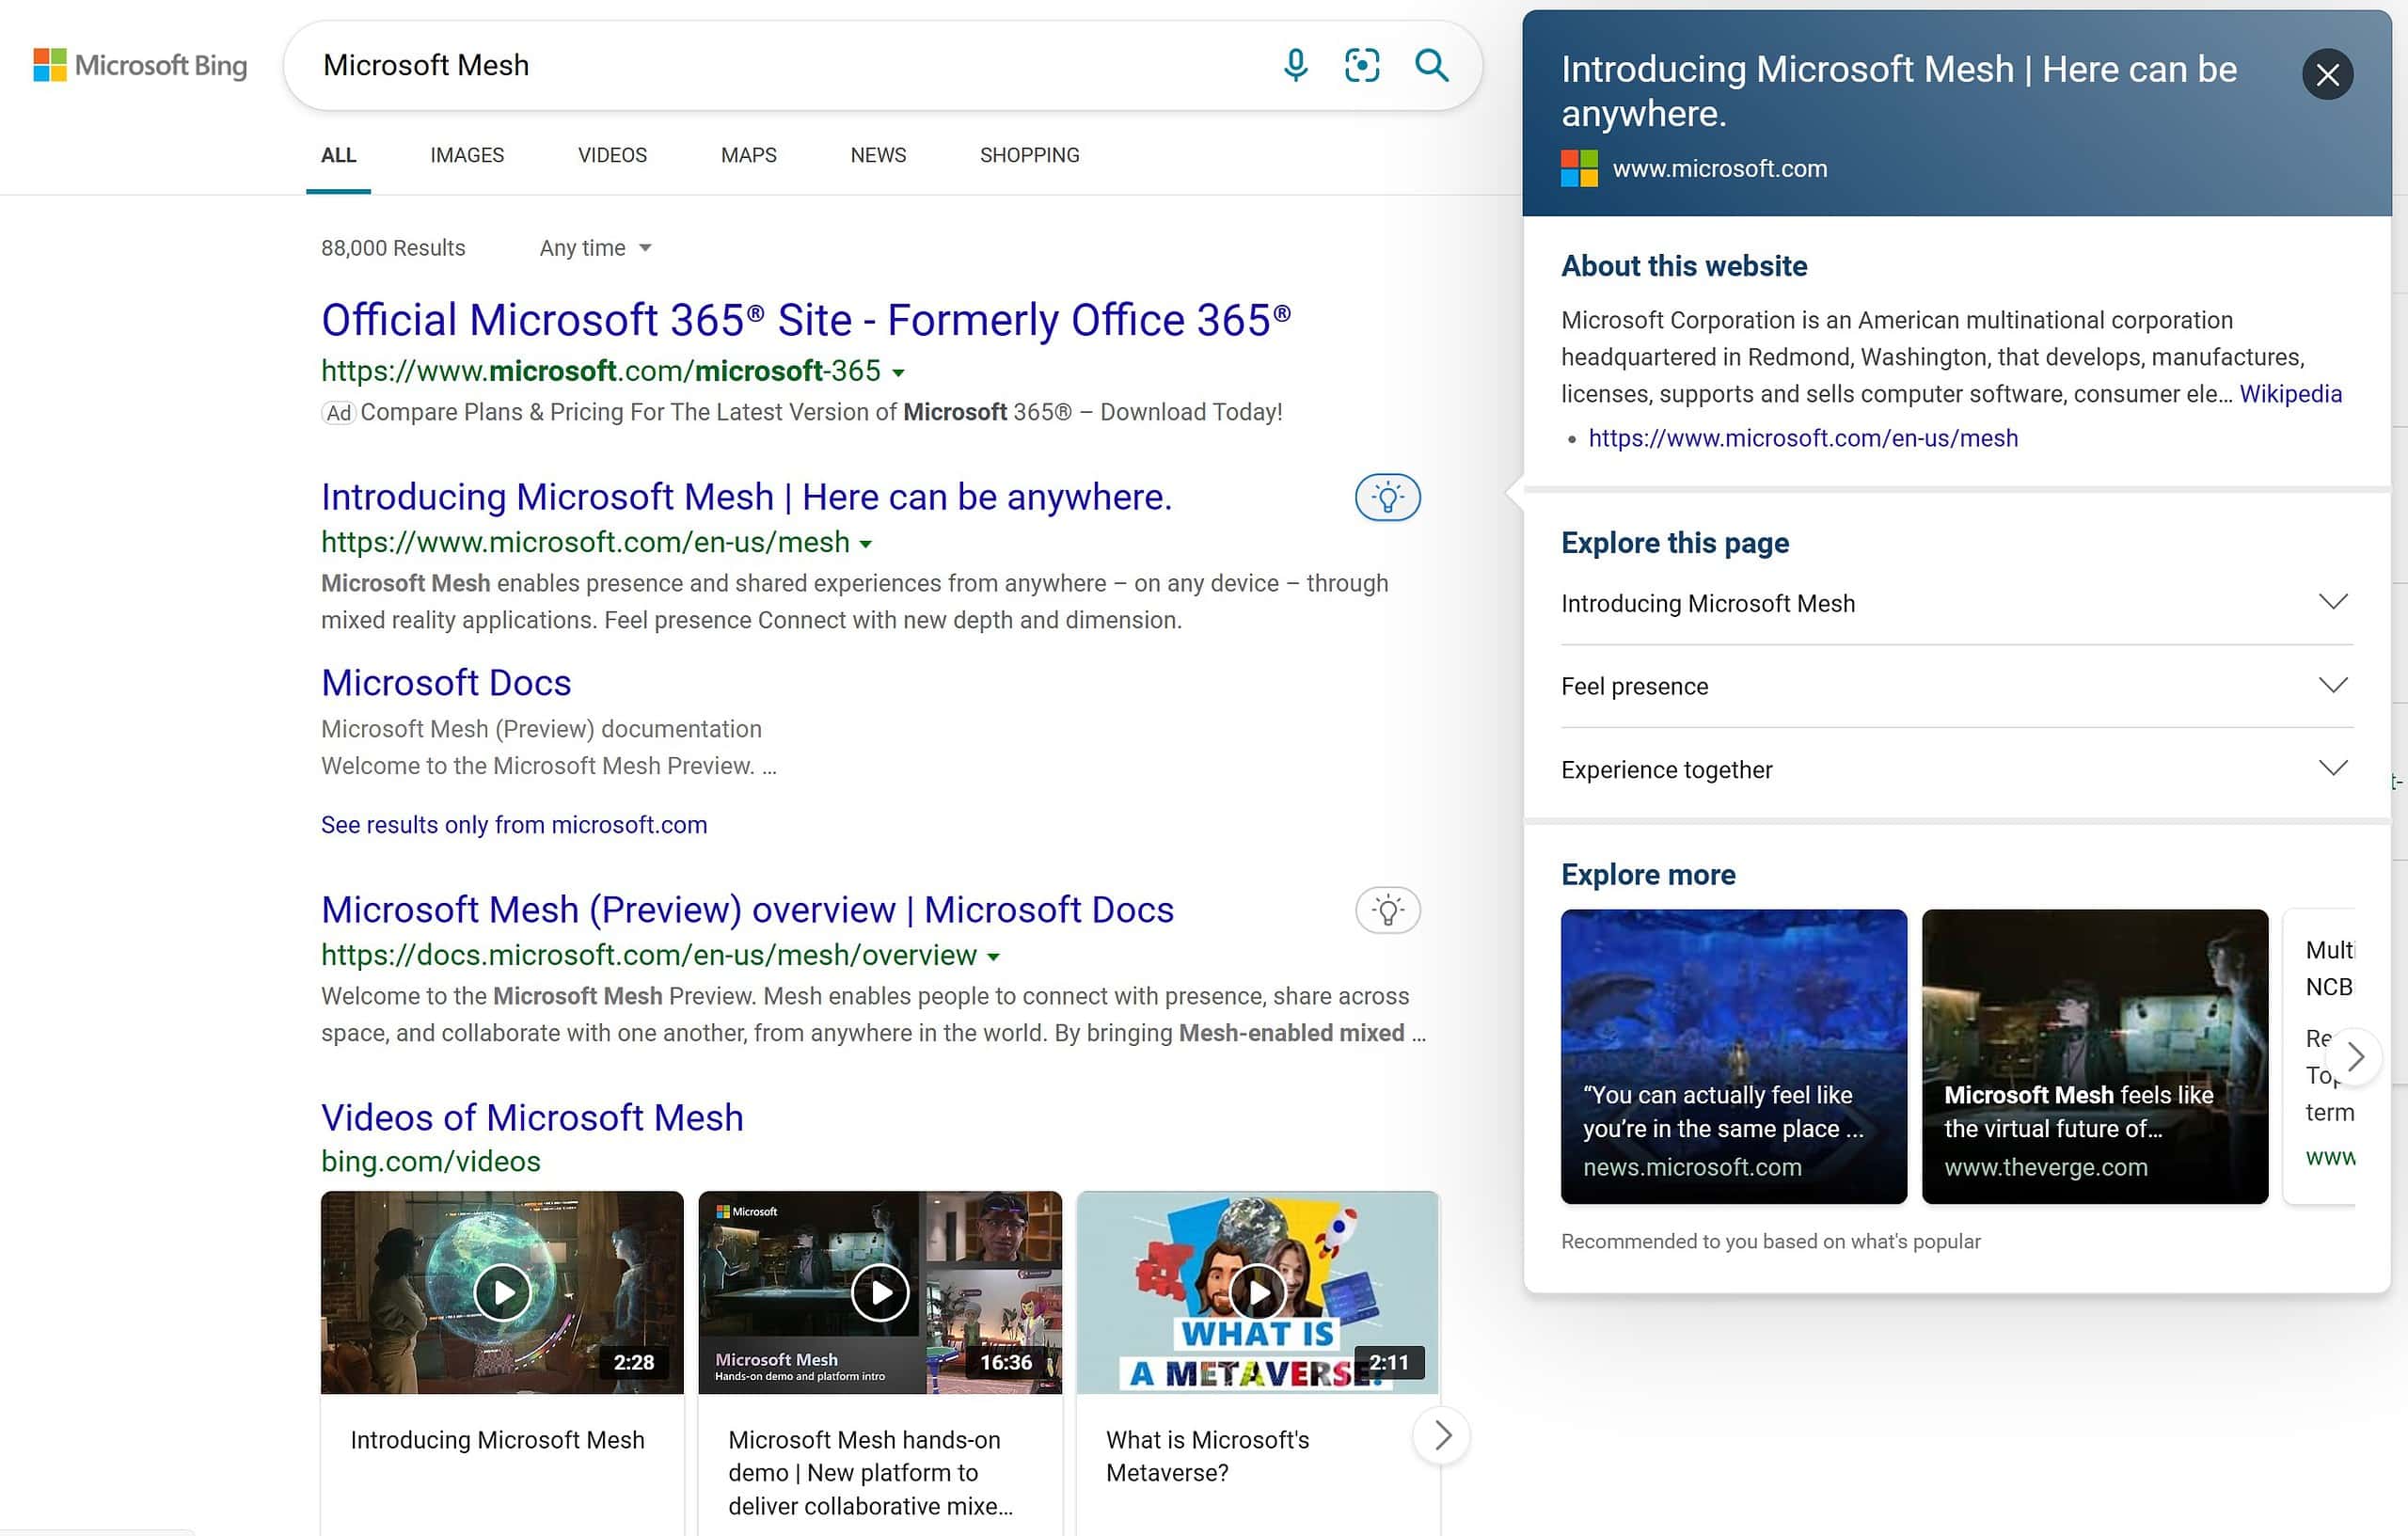Image resolution: width=2408 pixels, height=1536 pixels.
Task: Play the Introducing Microsoft Mesh video
Action: click(x=502, y=1292)
